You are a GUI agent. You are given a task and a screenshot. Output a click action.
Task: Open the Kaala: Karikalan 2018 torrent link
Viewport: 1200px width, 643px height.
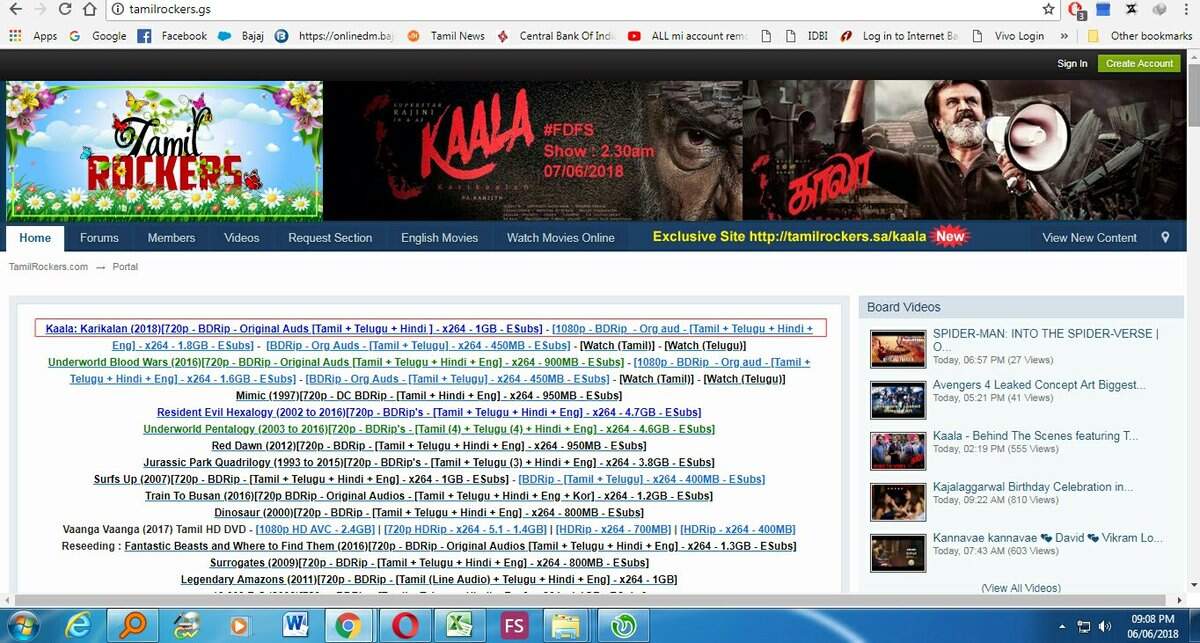[290, 328]
